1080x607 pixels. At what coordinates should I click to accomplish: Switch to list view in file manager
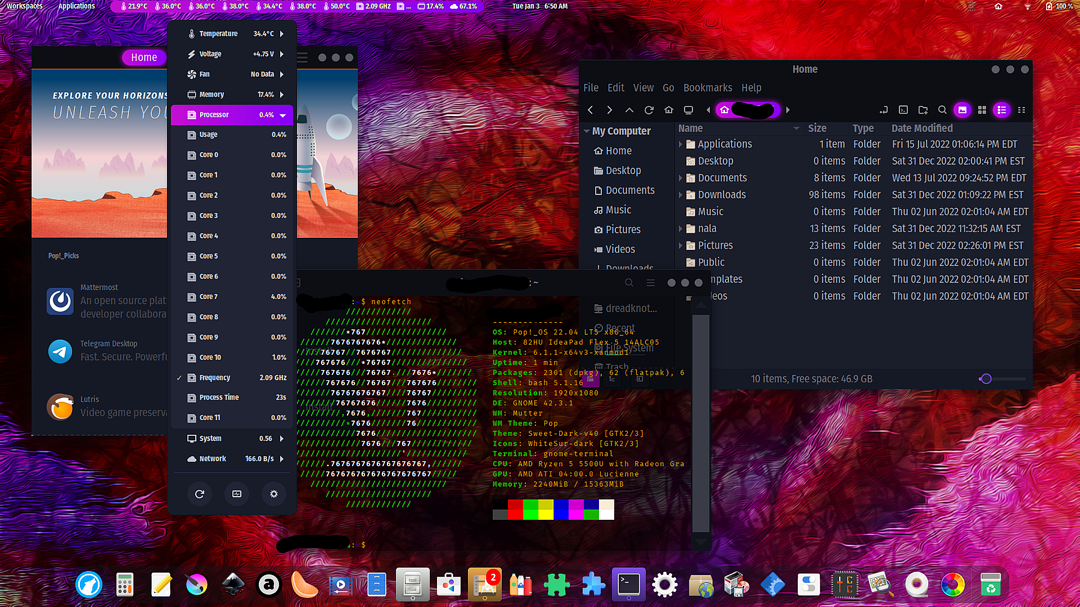click(1001, 110)
